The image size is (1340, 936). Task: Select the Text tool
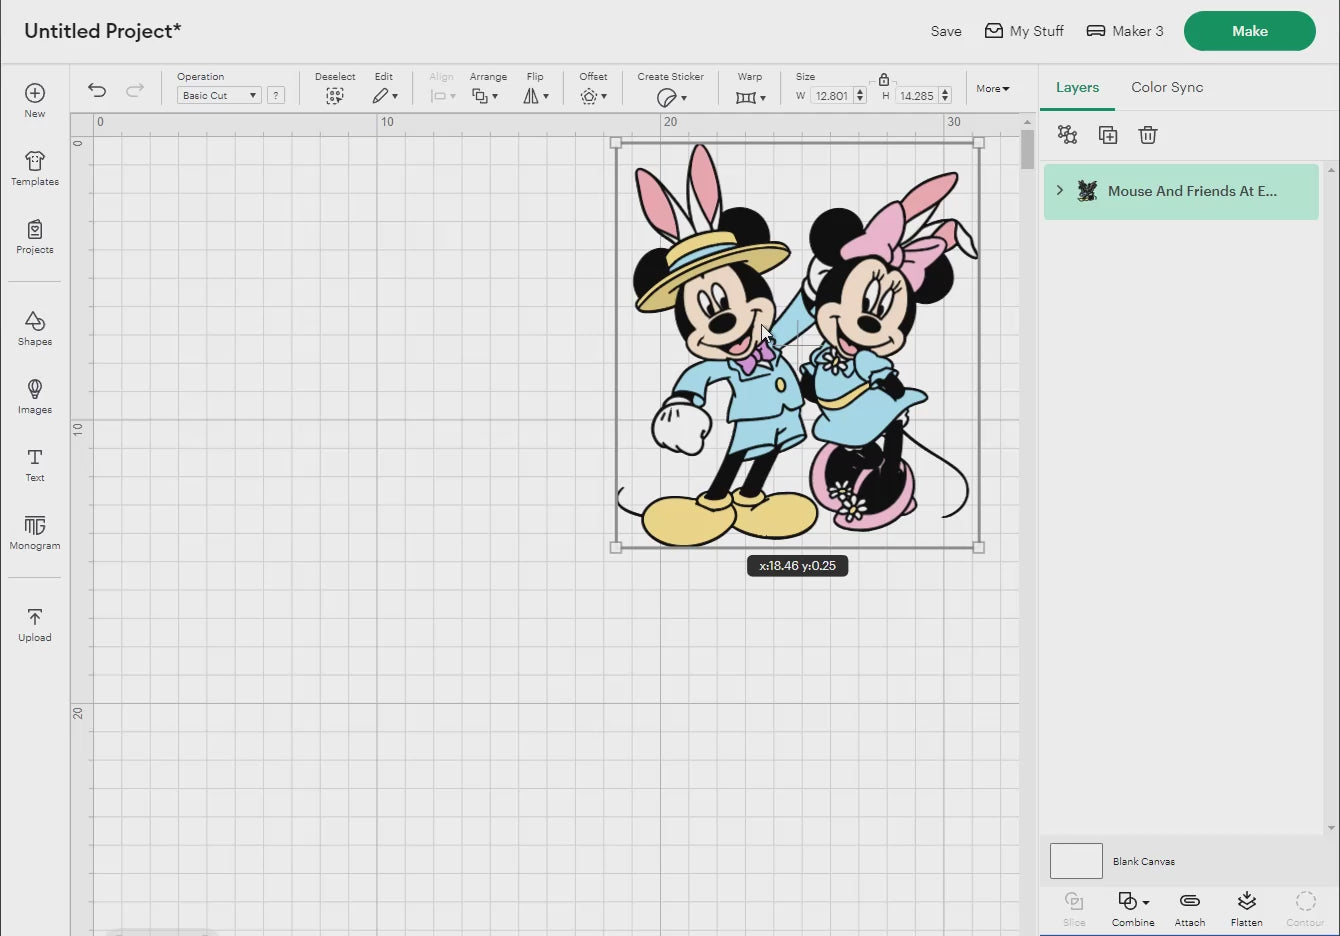[35, 465]
